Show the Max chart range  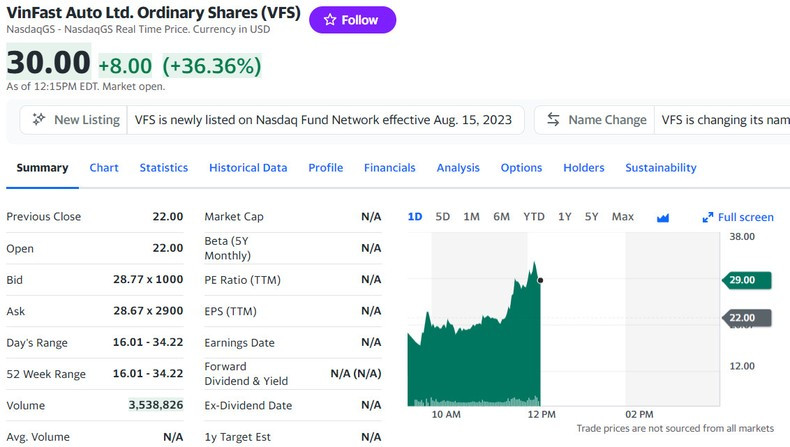pos(623,217)
